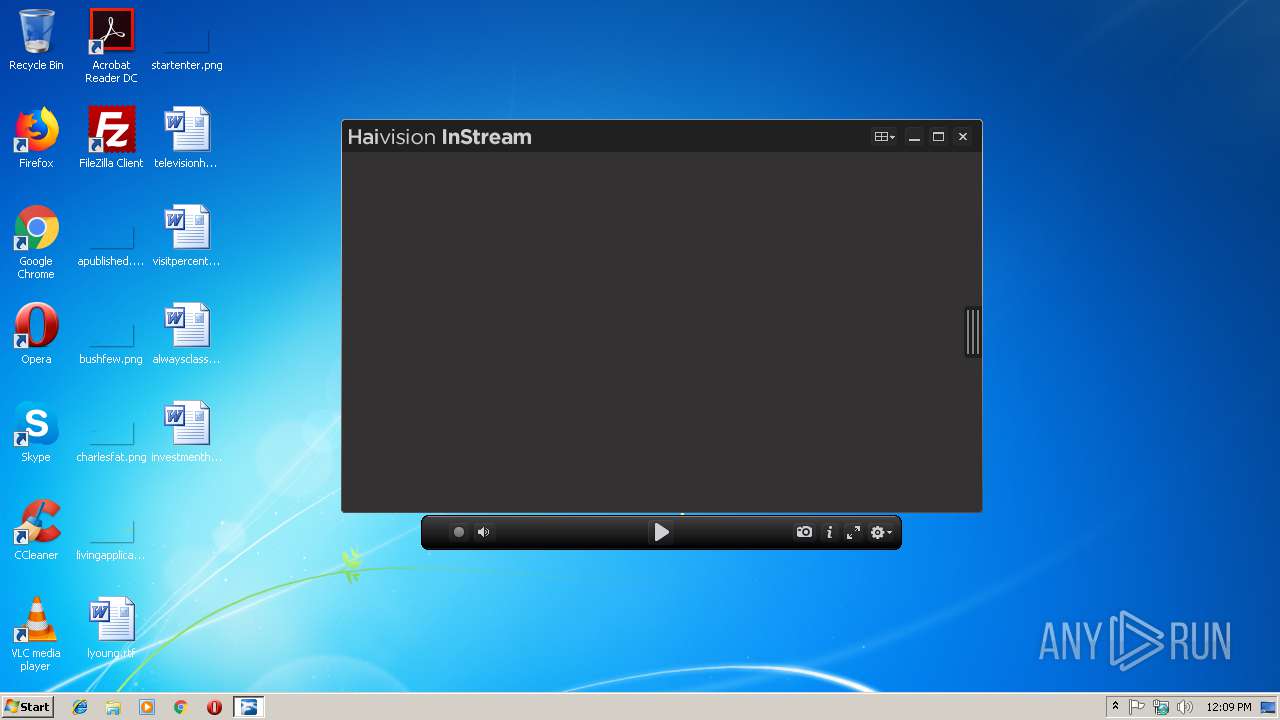Screen dimensions: 1280x720
Task: Select the CCleaner desktop shortcut
Action: point(36,530)
